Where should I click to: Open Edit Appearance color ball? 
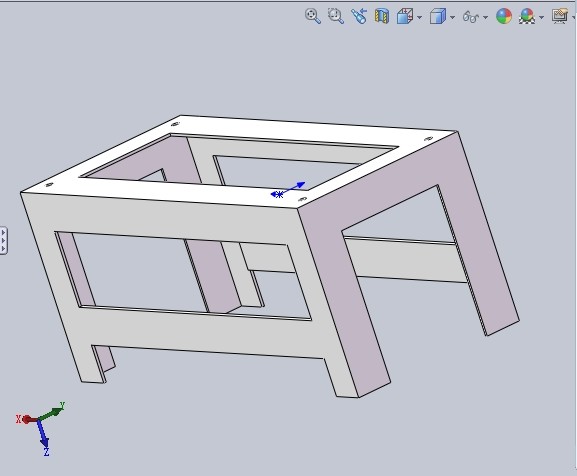click(504, 16)
